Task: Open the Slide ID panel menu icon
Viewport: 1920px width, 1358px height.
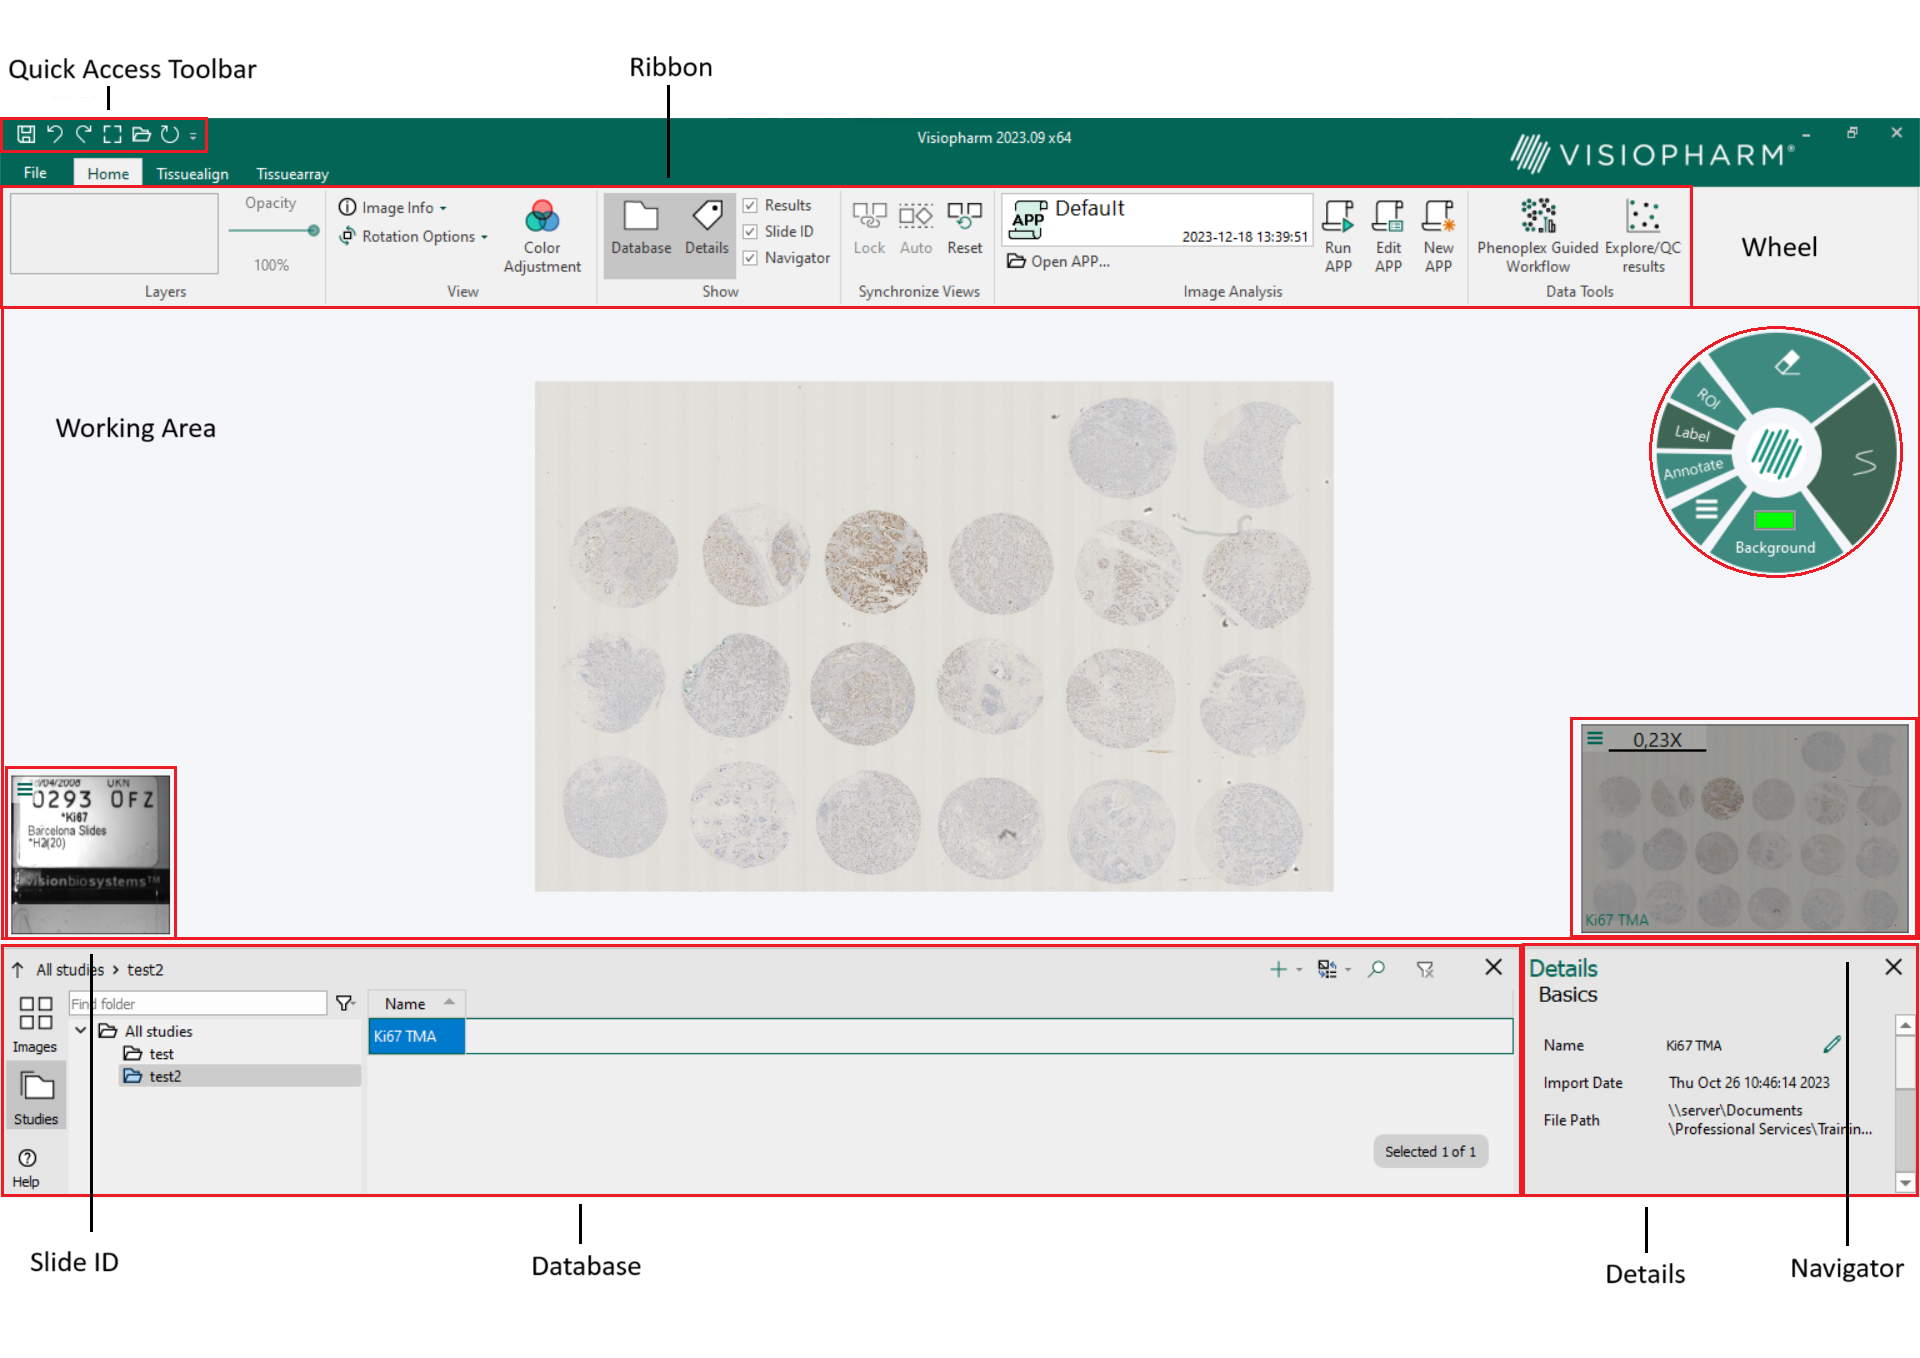Action: (x=24, y=789)
